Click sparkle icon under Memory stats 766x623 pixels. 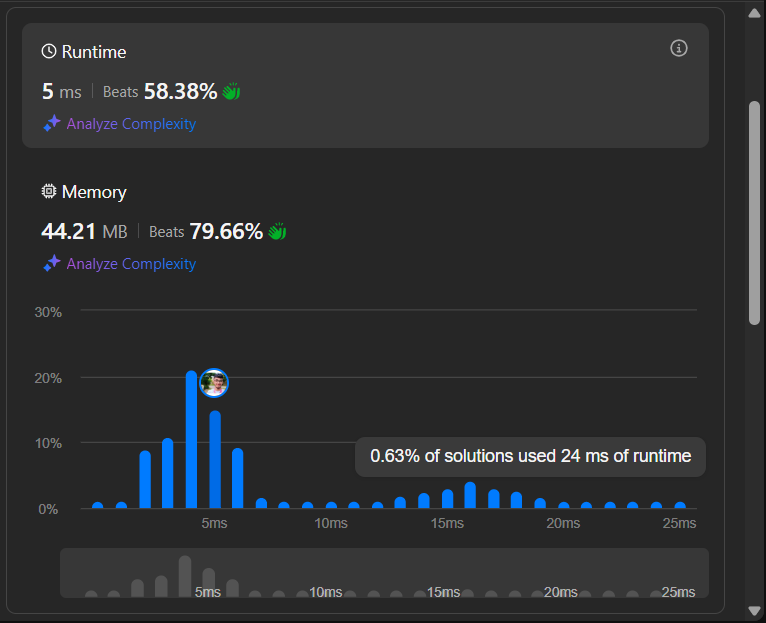click(x=52, y=263)
